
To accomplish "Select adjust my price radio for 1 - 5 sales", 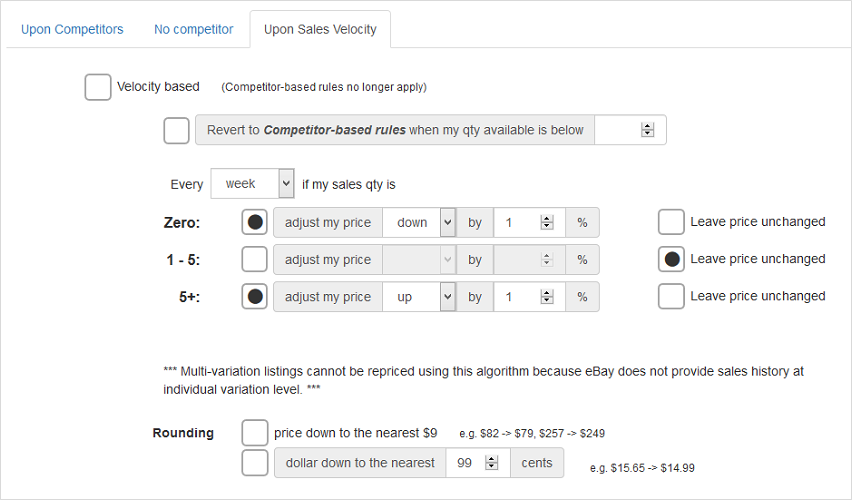I will [x=255, y=259].
